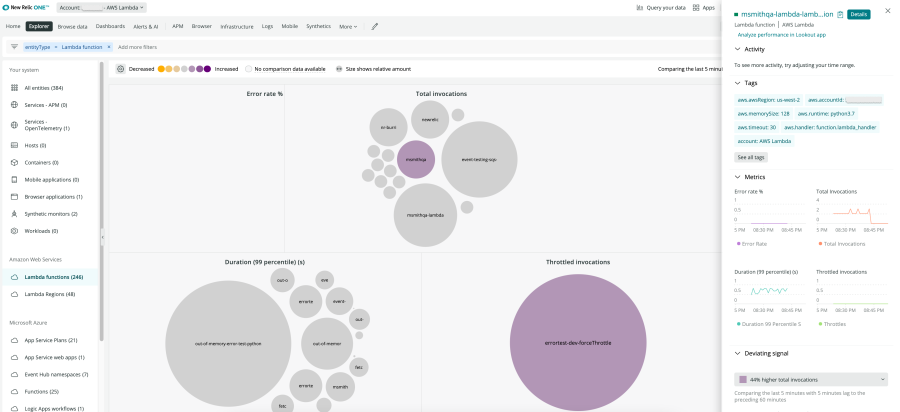
Task: Expand 44% higher total invocations dropdown
Action: [x=811, y=379]
